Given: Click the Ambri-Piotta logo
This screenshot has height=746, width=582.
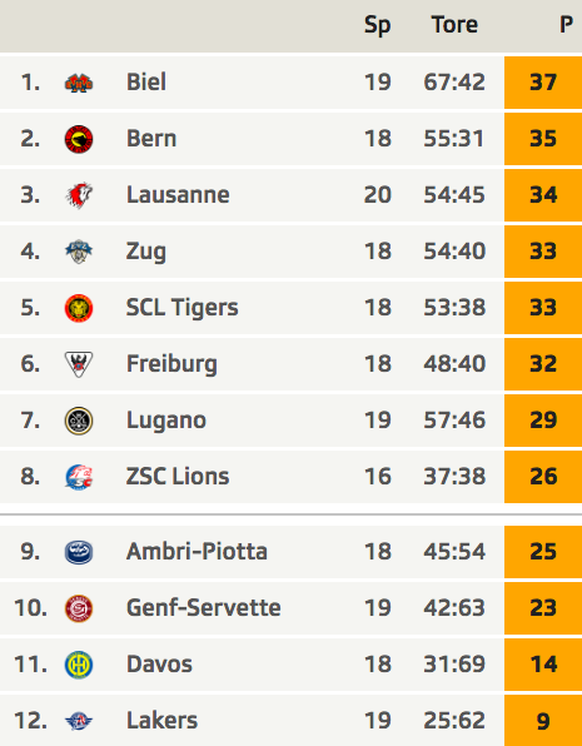Looking at the screenshot, I should tap(79, 552).
